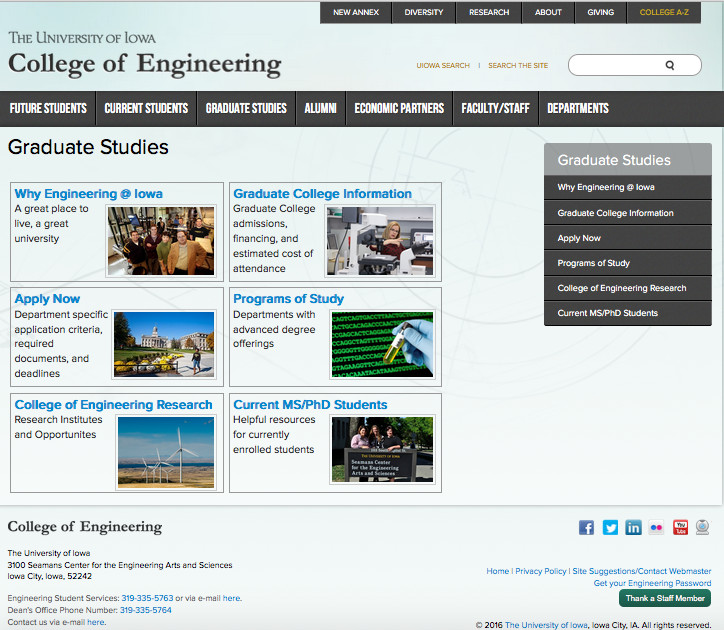
Task: Click the Get your Engineering Password link
Action: point(652,583)
